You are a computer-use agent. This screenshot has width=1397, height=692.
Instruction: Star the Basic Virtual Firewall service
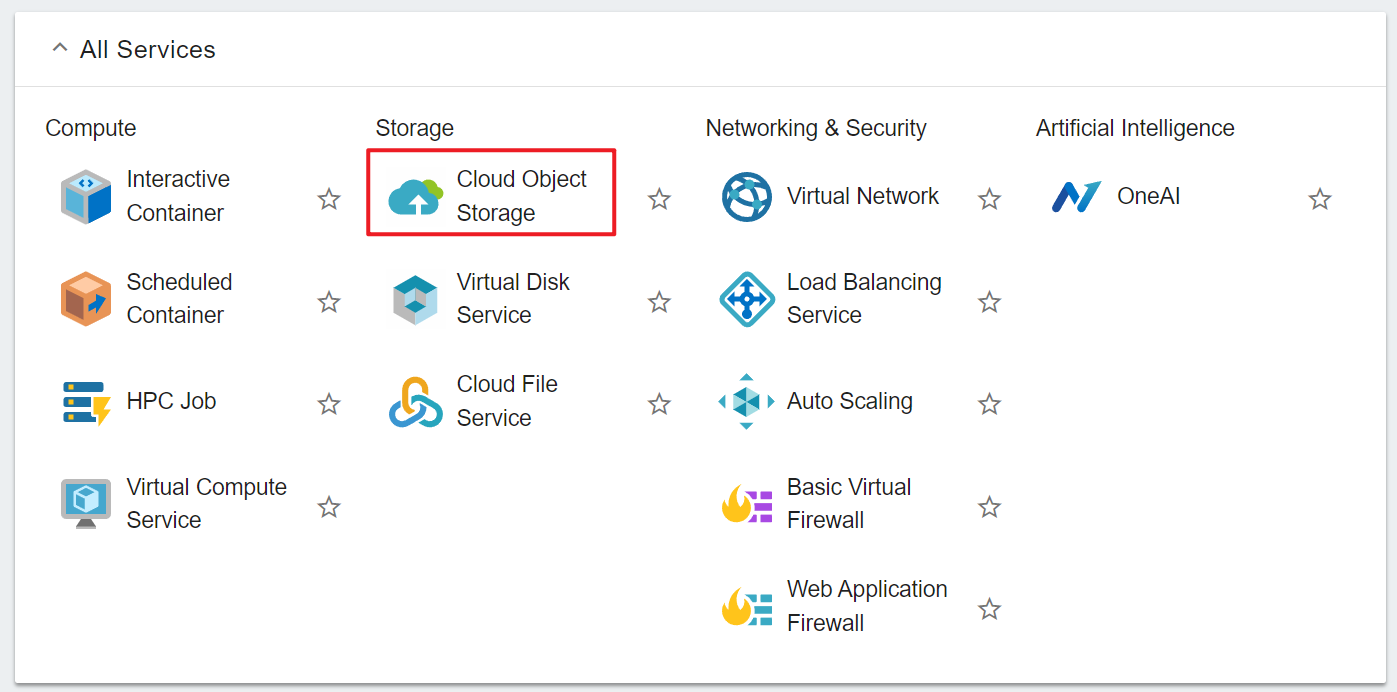click(x=989, y=507)
